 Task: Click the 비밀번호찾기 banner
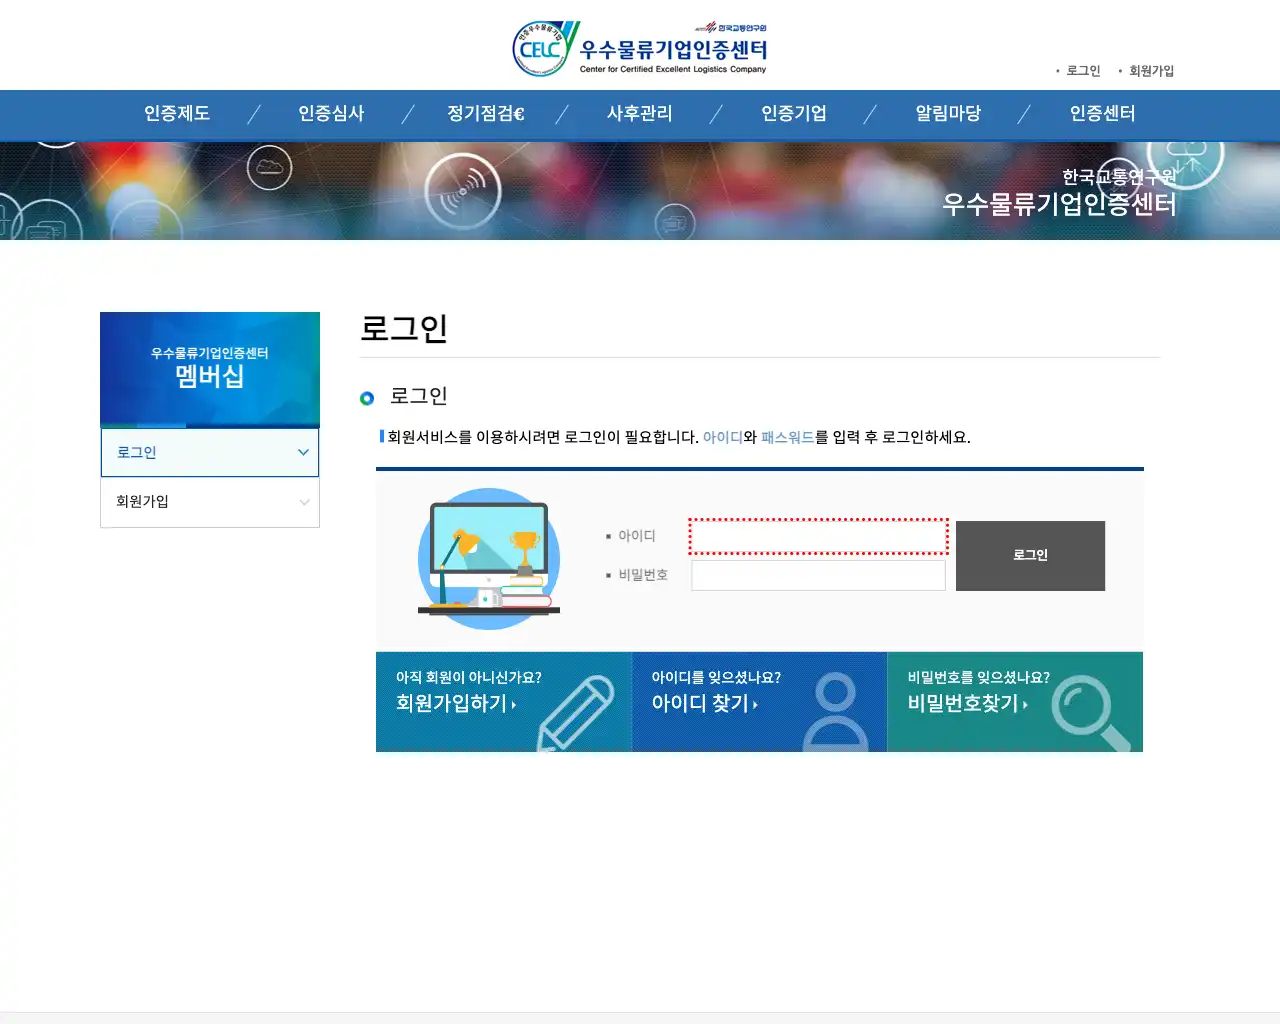[x=1015, y=702]
